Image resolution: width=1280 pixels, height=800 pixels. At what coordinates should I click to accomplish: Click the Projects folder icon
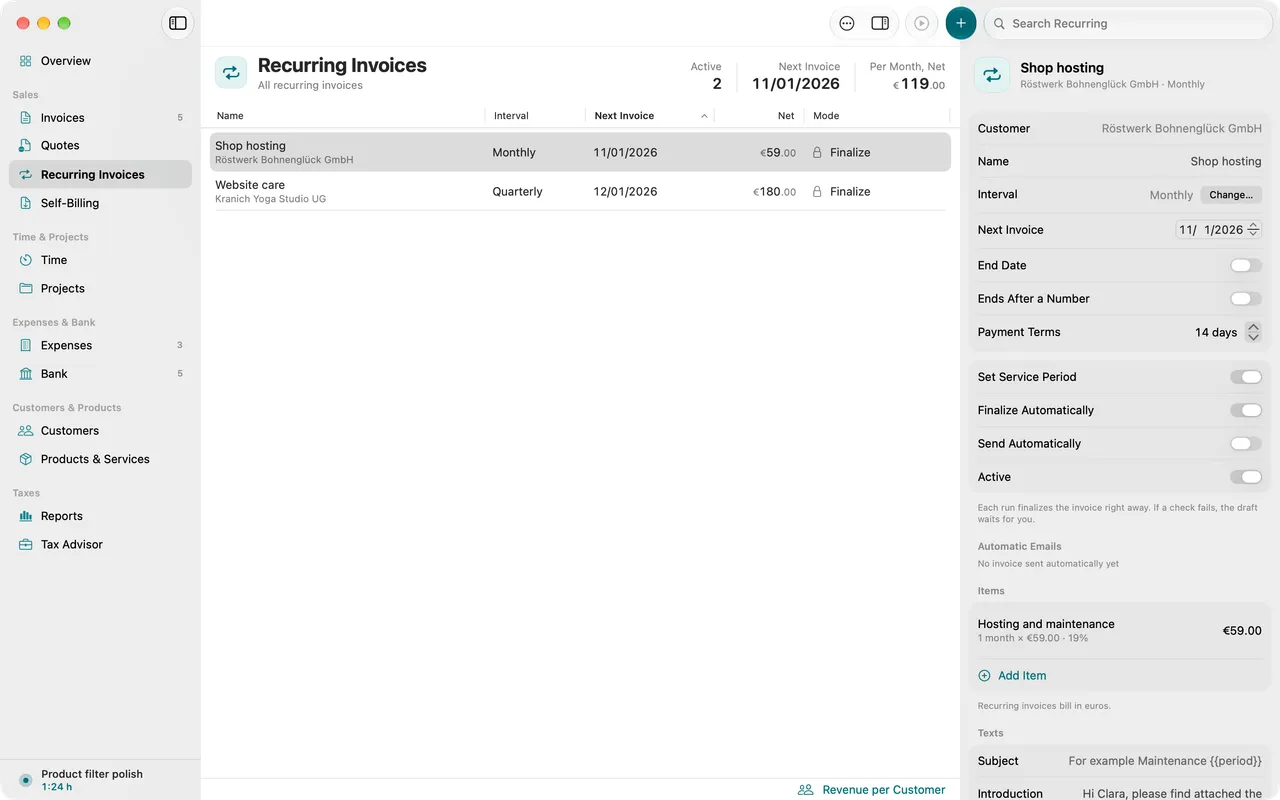pyautogui.click(x=26, y=289)
